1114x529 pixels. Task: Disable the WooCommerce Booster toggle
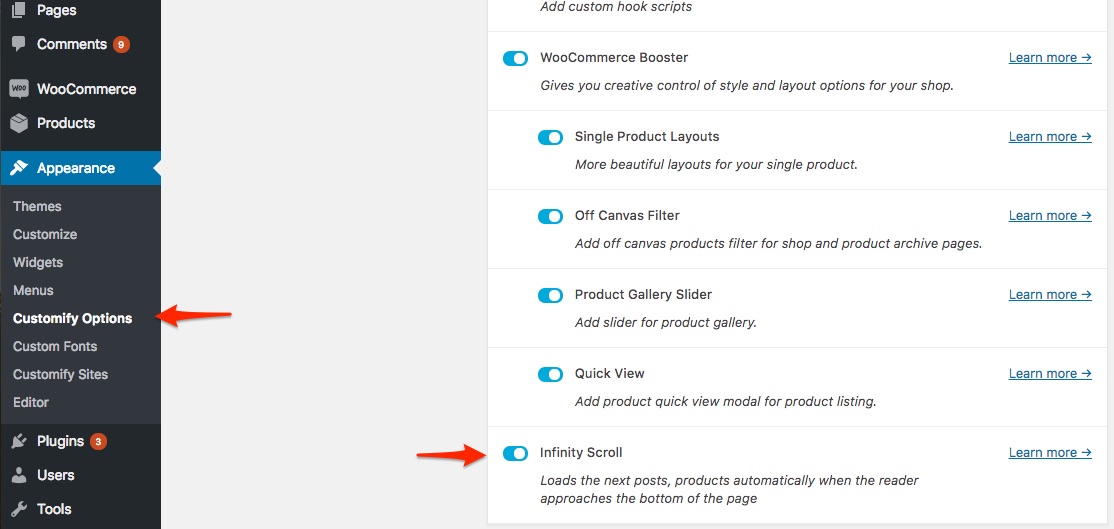point(515,58)
